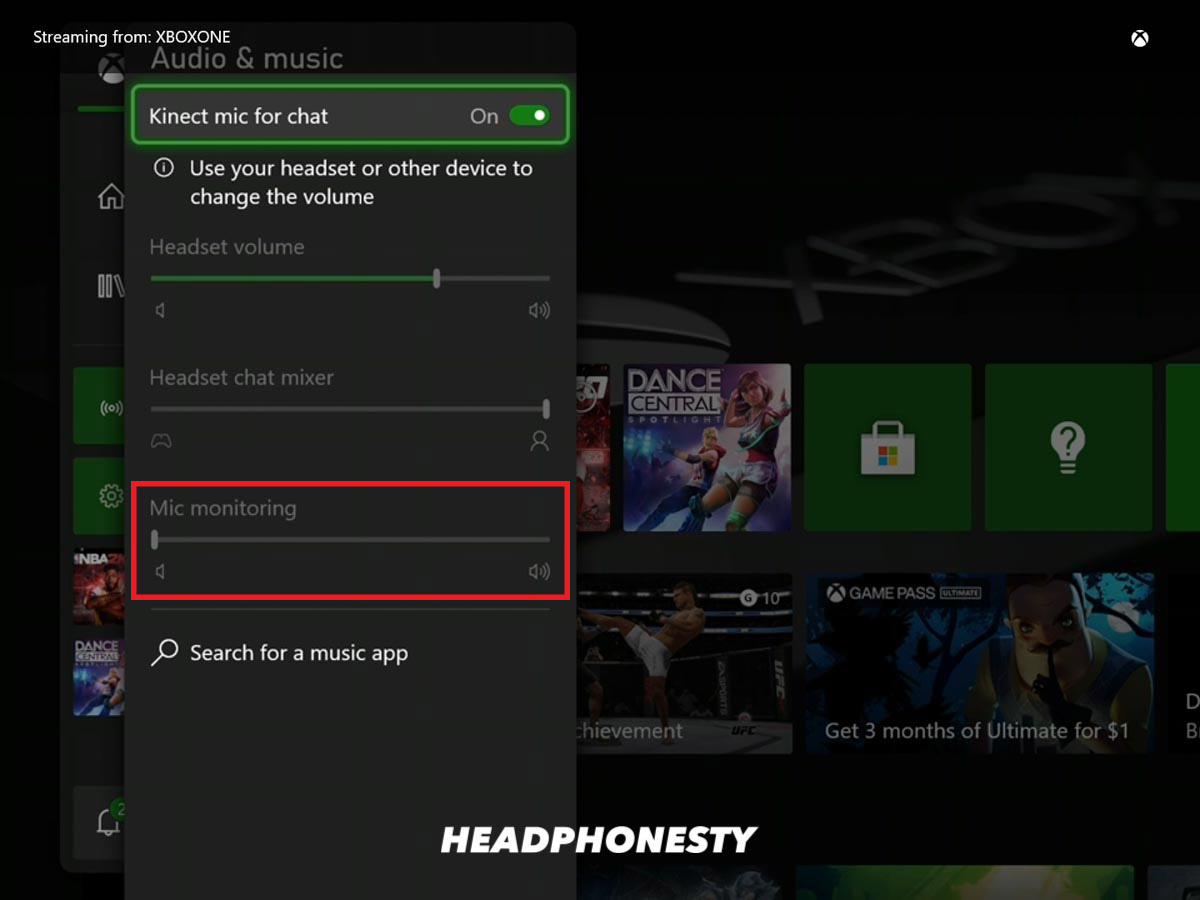Viewport: 1200px width, 900px height.
Task: Click the person icon under chat mixer
Action: tap(539, 441)
